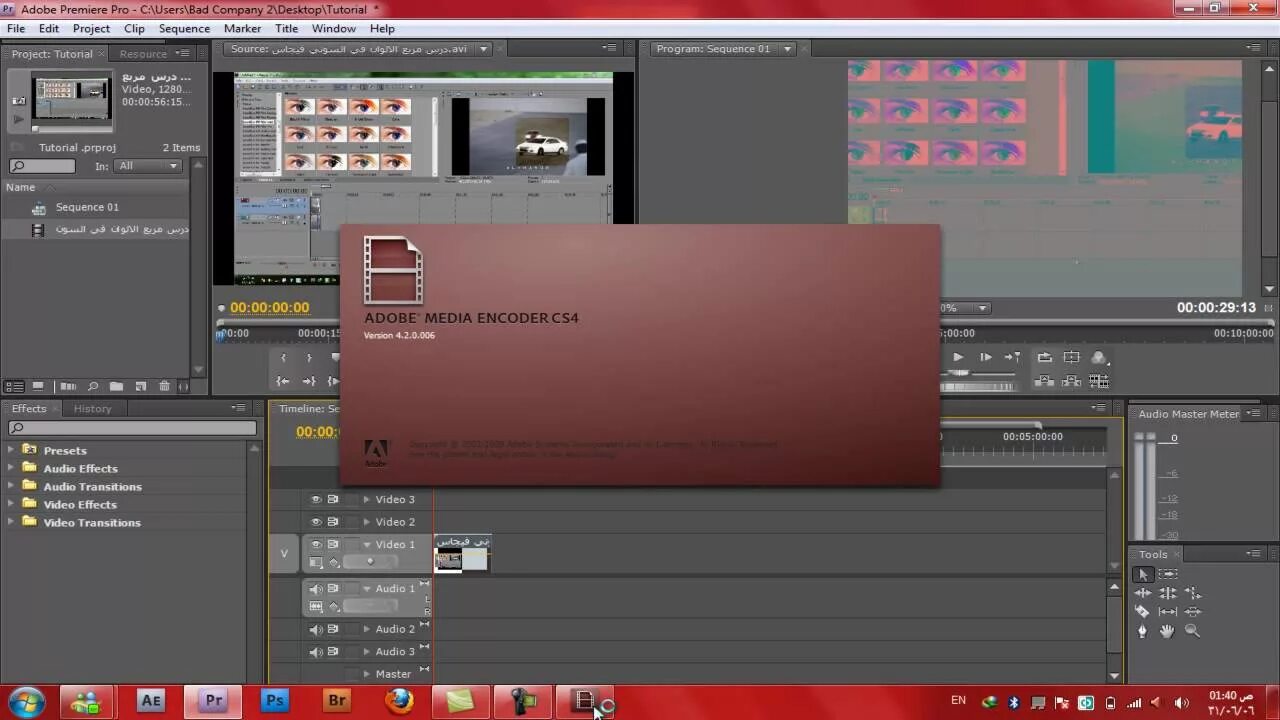Click Trim monitor button in Program monitor

1099,381
